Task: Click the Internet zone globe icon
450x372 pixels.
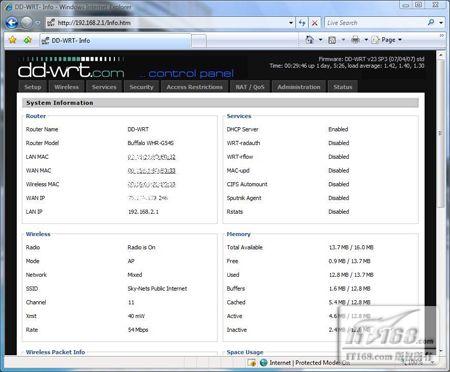Action: click(264, 363)
